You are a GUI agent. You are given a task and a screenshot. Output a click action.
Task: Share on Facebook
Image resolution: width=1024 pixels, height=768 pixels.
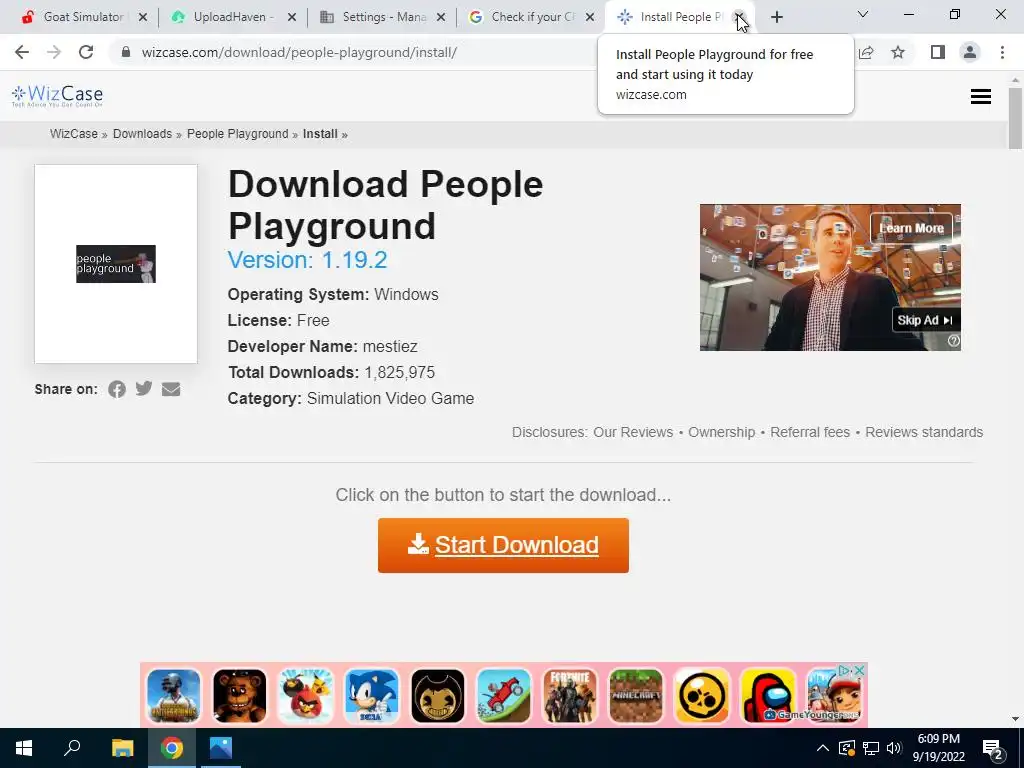[x=117, y=389]
